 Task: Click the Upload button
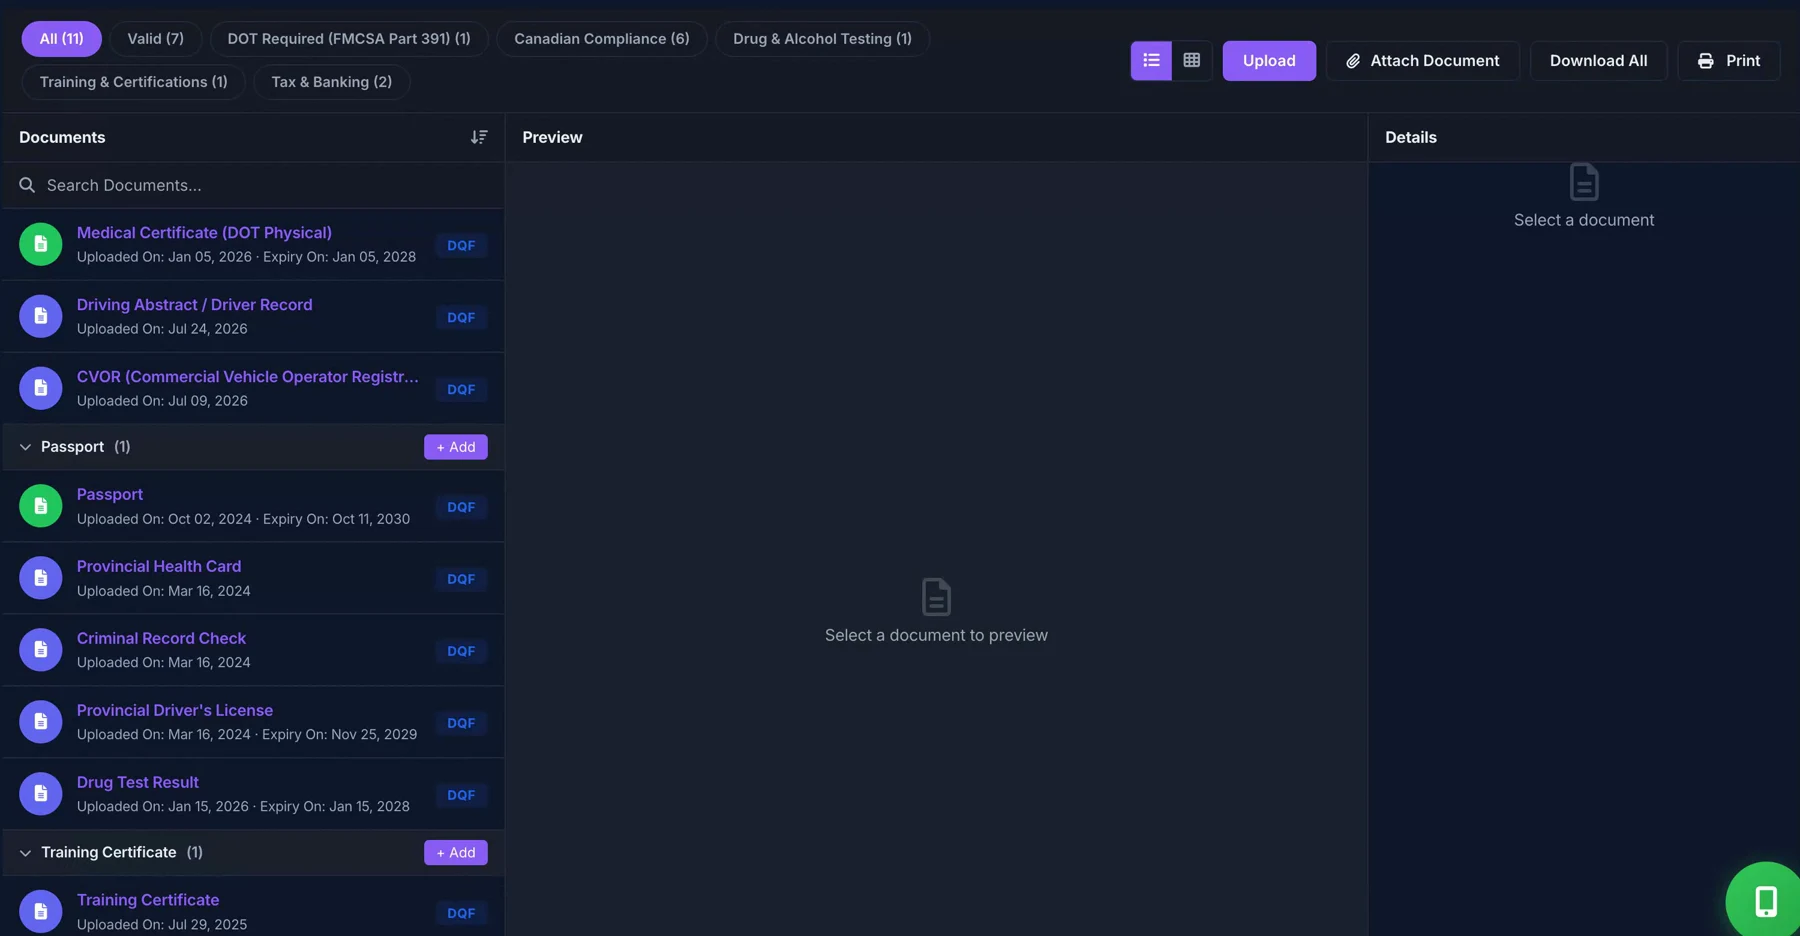click(1269, 61)
